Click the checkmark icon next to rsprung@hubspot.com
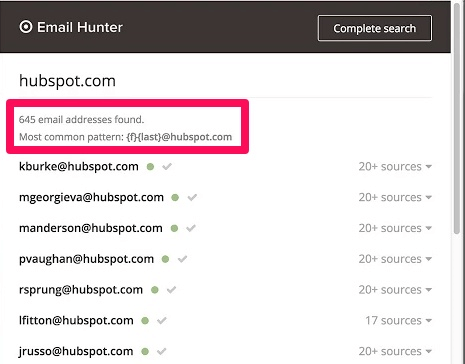Screen dimensions: 465x364 pos(171,290)
